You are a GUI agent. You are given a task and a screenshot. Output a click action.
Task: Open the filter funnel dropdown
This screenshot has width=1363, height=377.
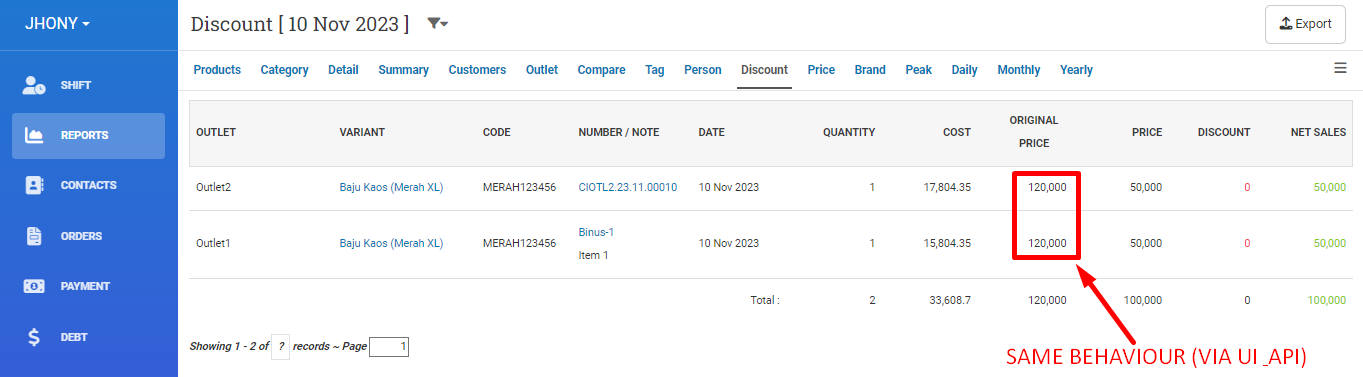tap(437, 23)
